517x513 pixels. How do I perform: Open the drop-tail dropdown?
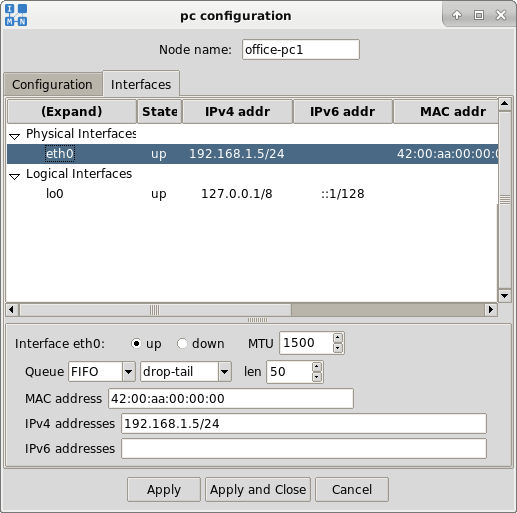coord(225,371)
